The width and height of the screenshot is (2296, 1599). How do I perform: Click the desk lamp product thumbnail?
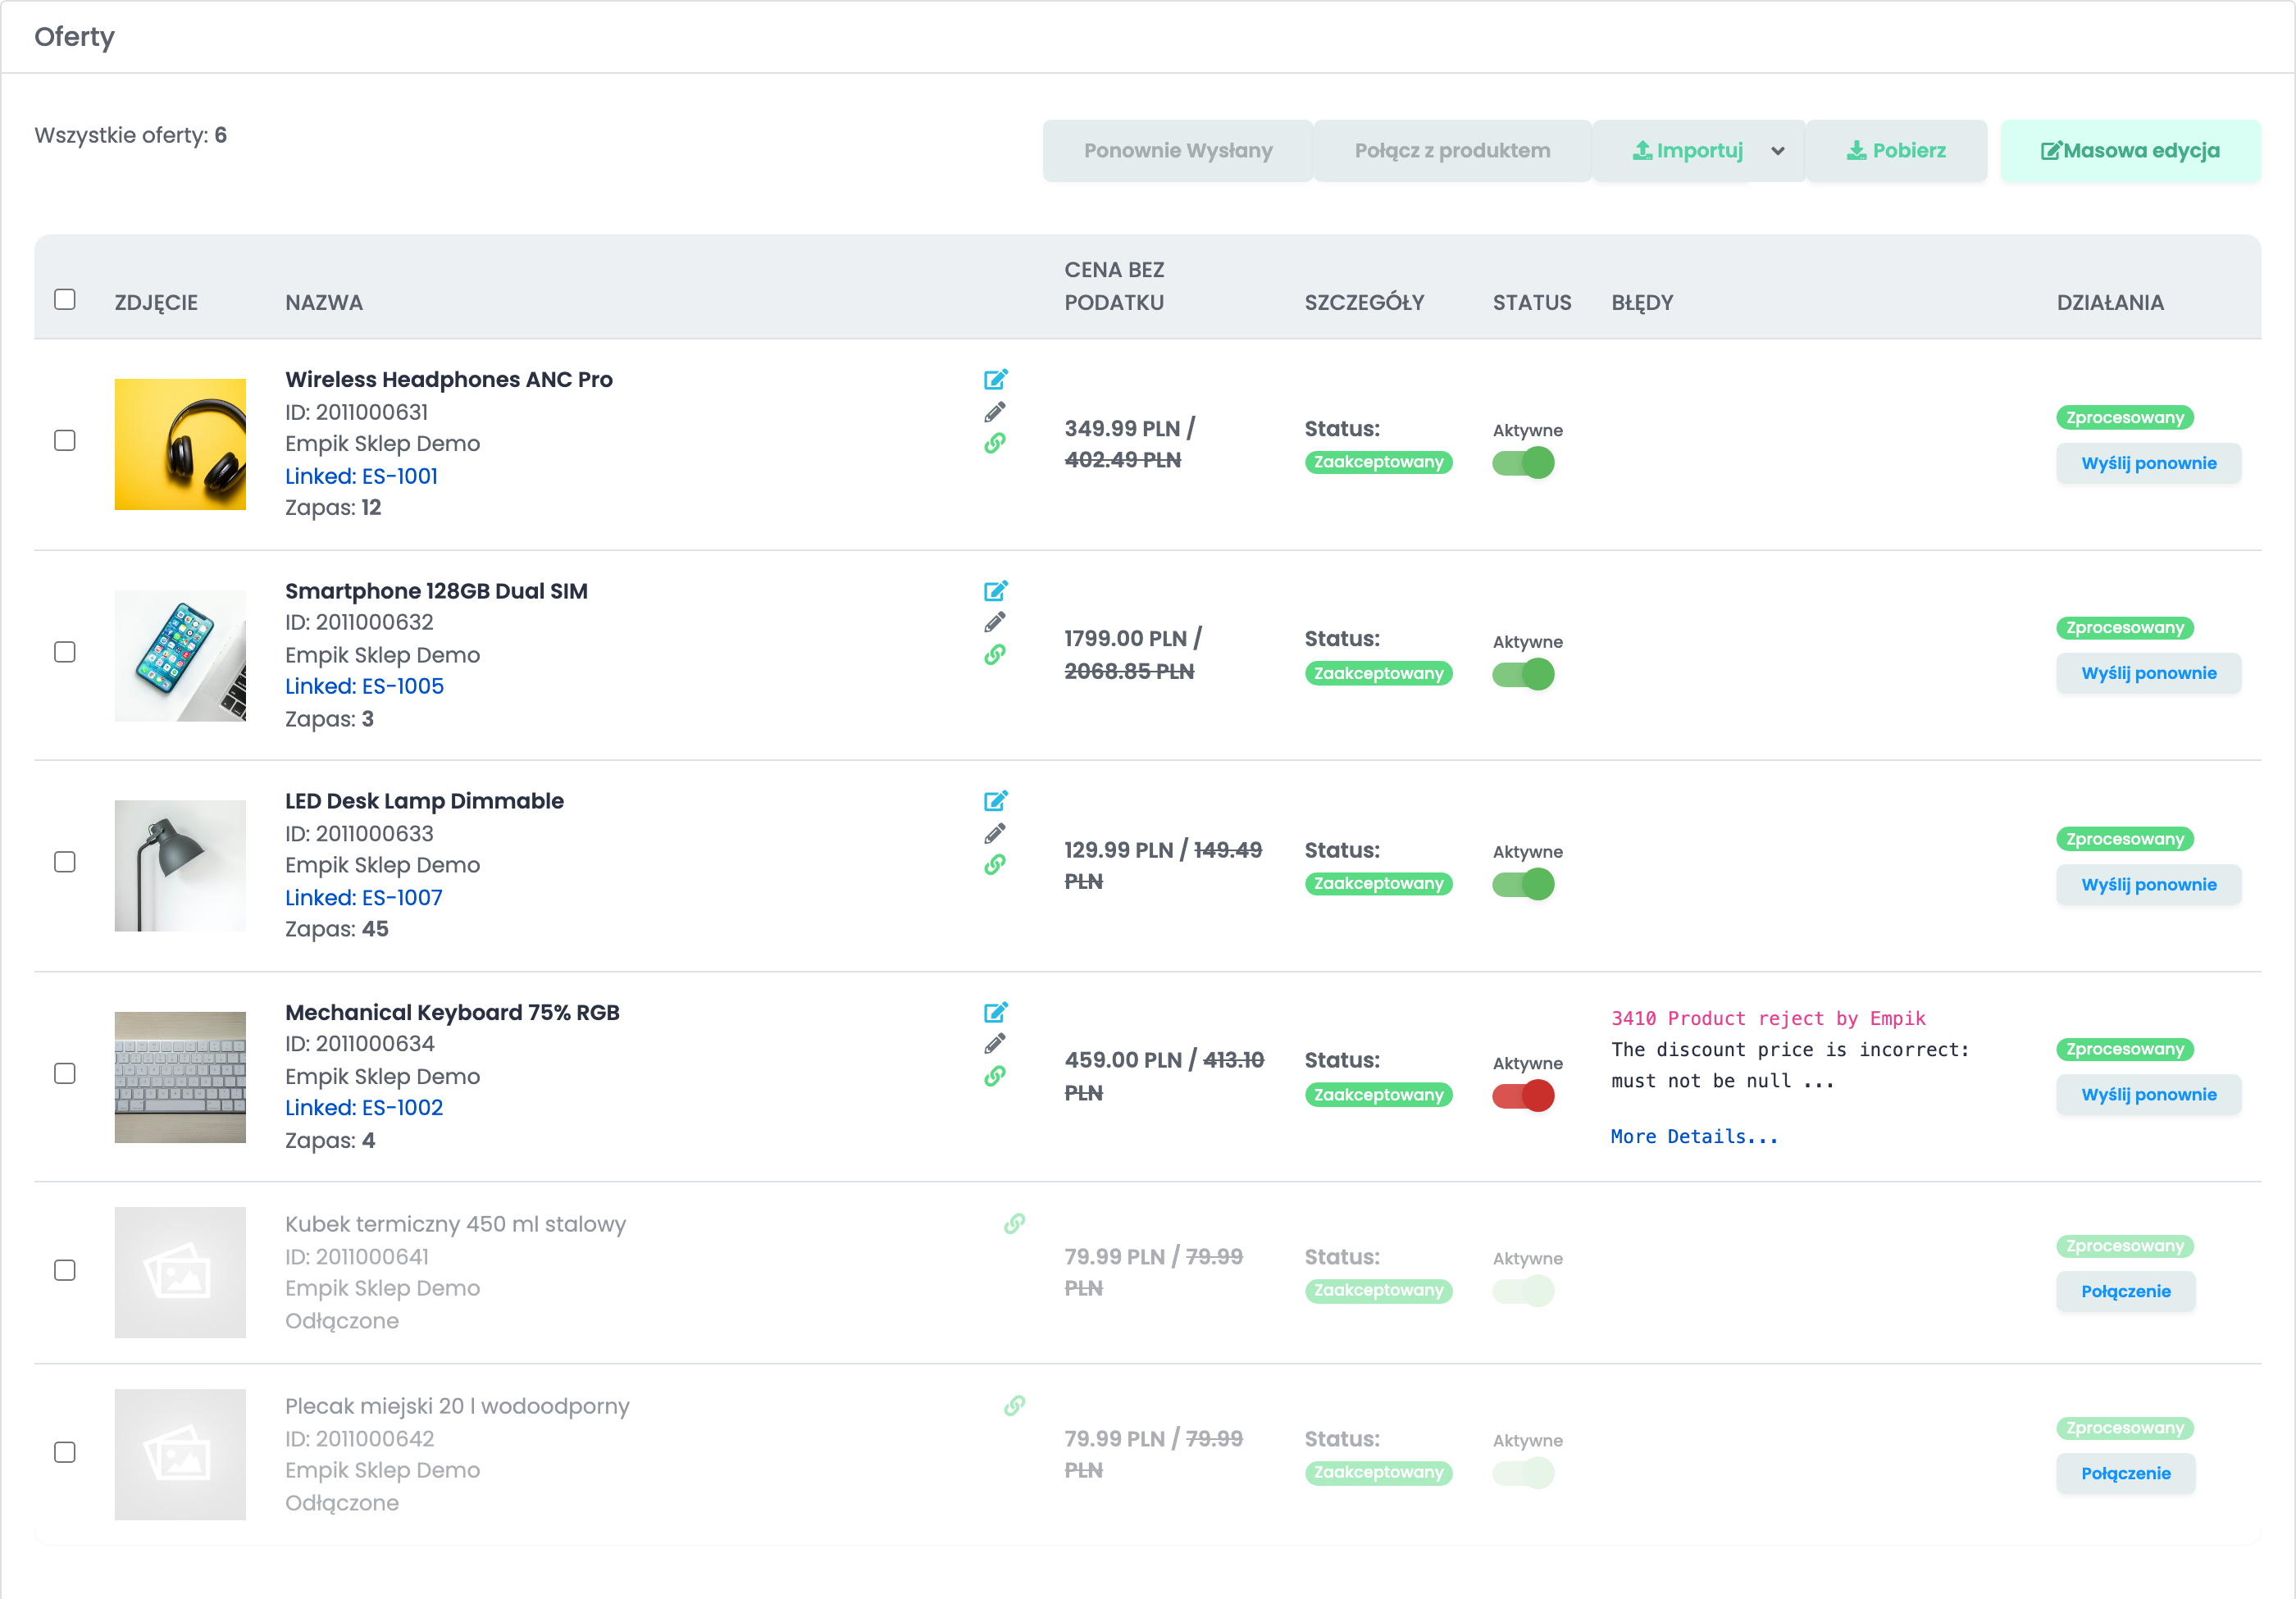tap(180, 865)
